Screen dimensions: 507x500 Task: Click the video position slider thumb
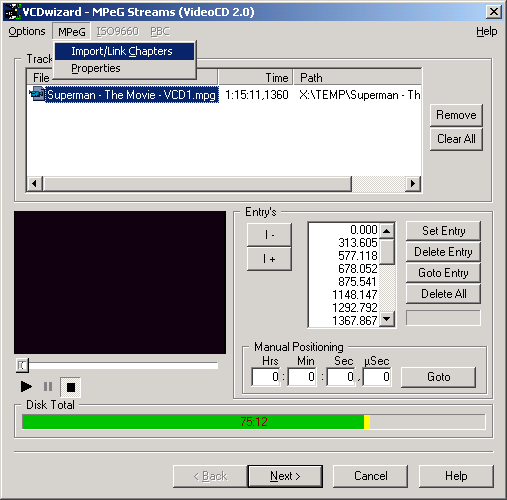tap(22, 365)
